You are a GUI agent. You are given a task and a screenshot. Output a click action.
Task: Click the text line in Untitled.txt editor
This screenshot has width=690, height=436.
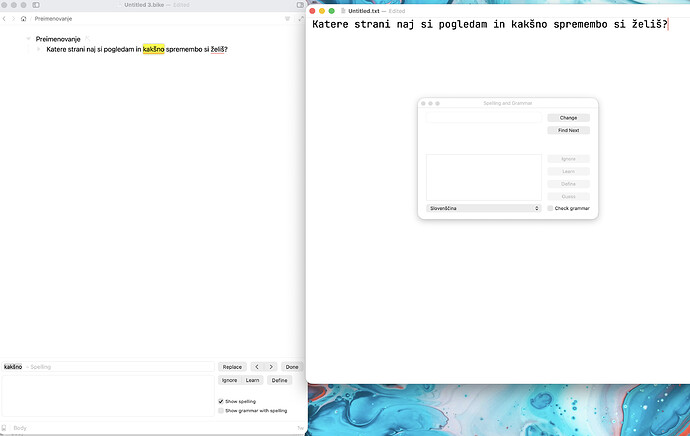point(490,24)
